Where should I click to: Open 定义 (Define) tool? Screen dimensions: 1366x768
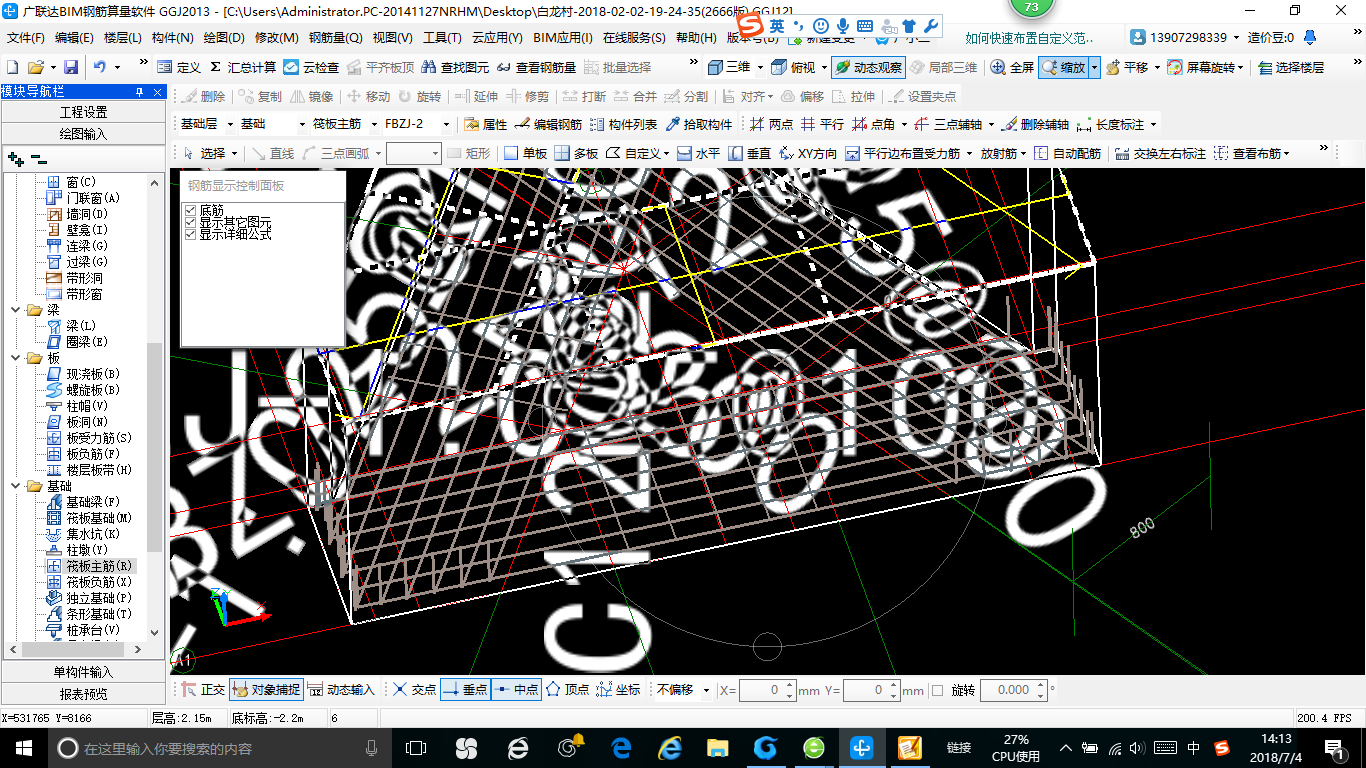(x=179, y=67)
